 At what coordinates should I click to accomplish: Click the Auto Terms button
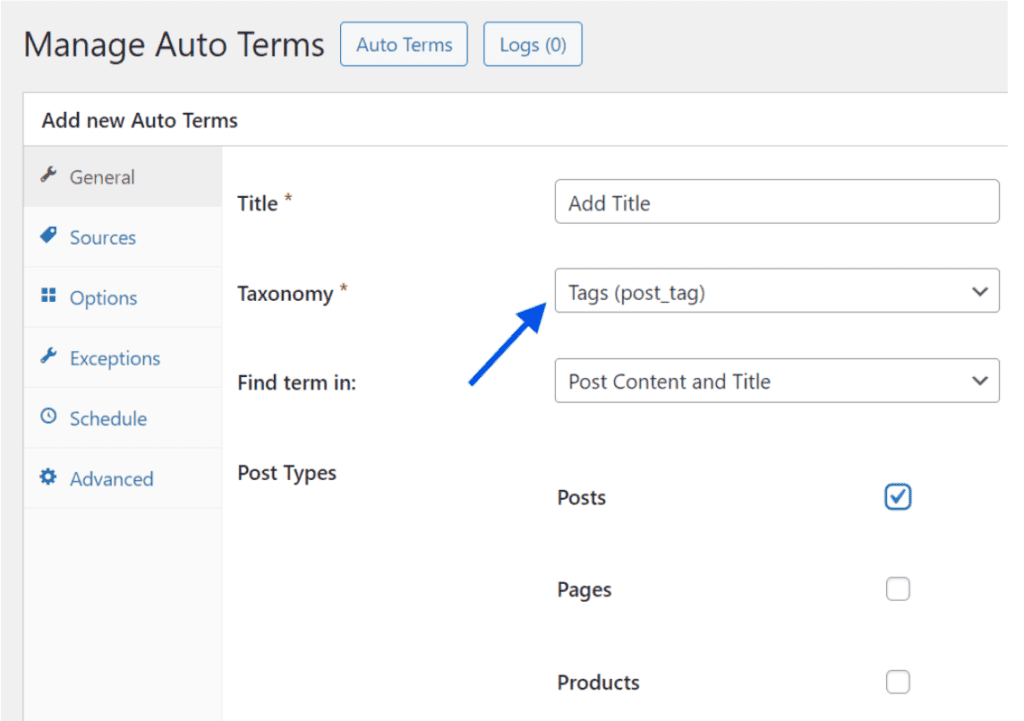403,44
